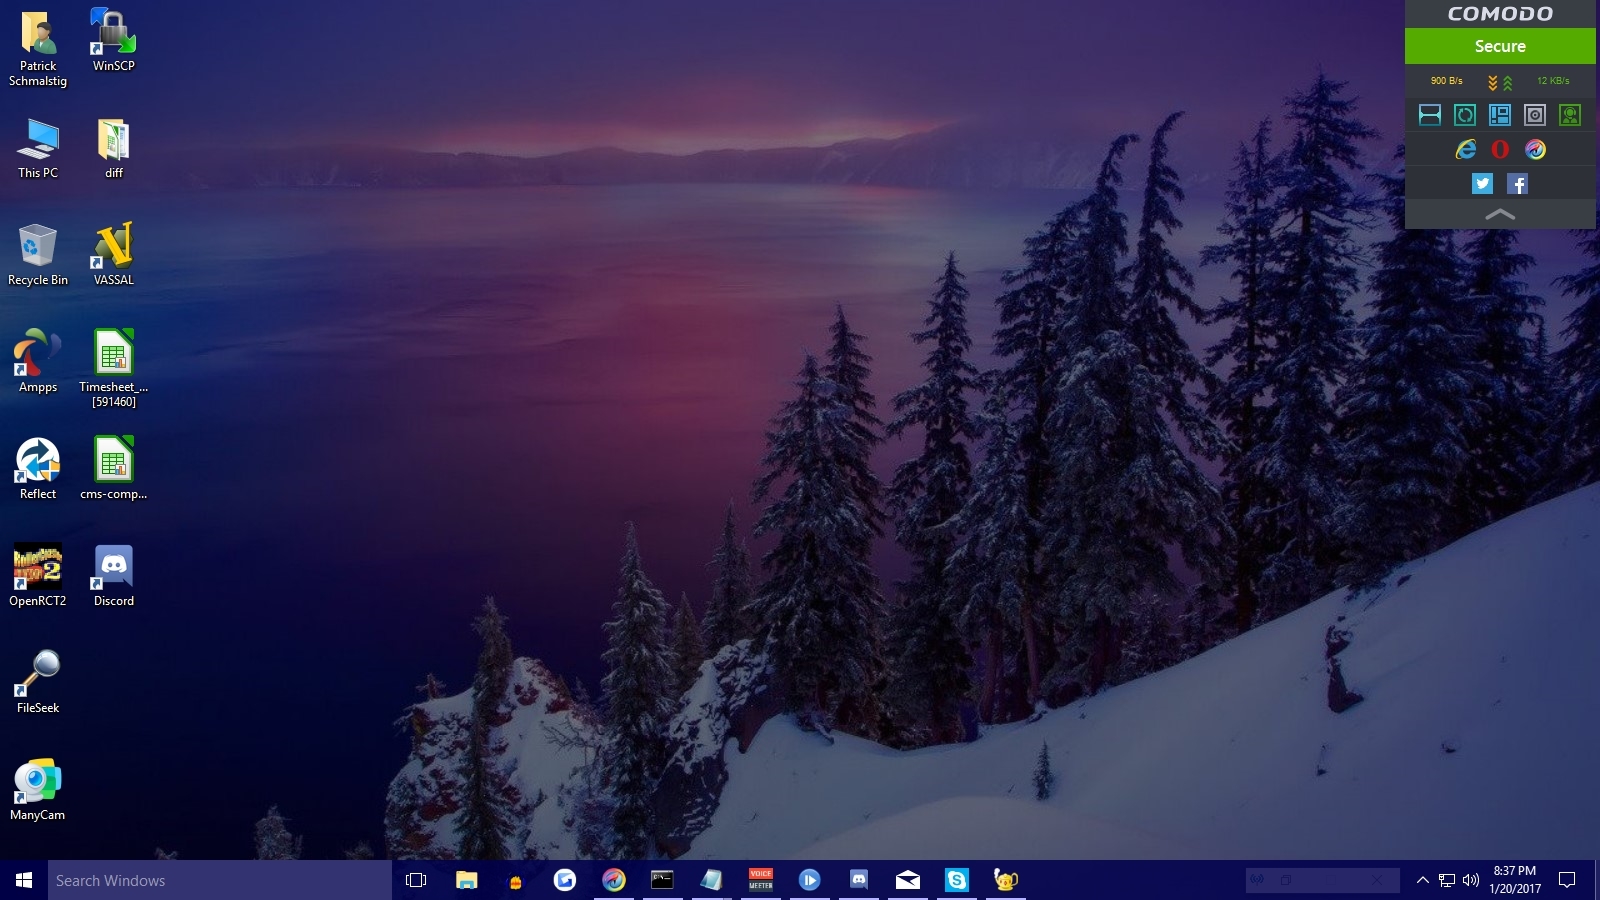The height and width of the screenshot is (900, 1600).
Task: Collapse the Comodo widget with chevron
Action: 1500,214
